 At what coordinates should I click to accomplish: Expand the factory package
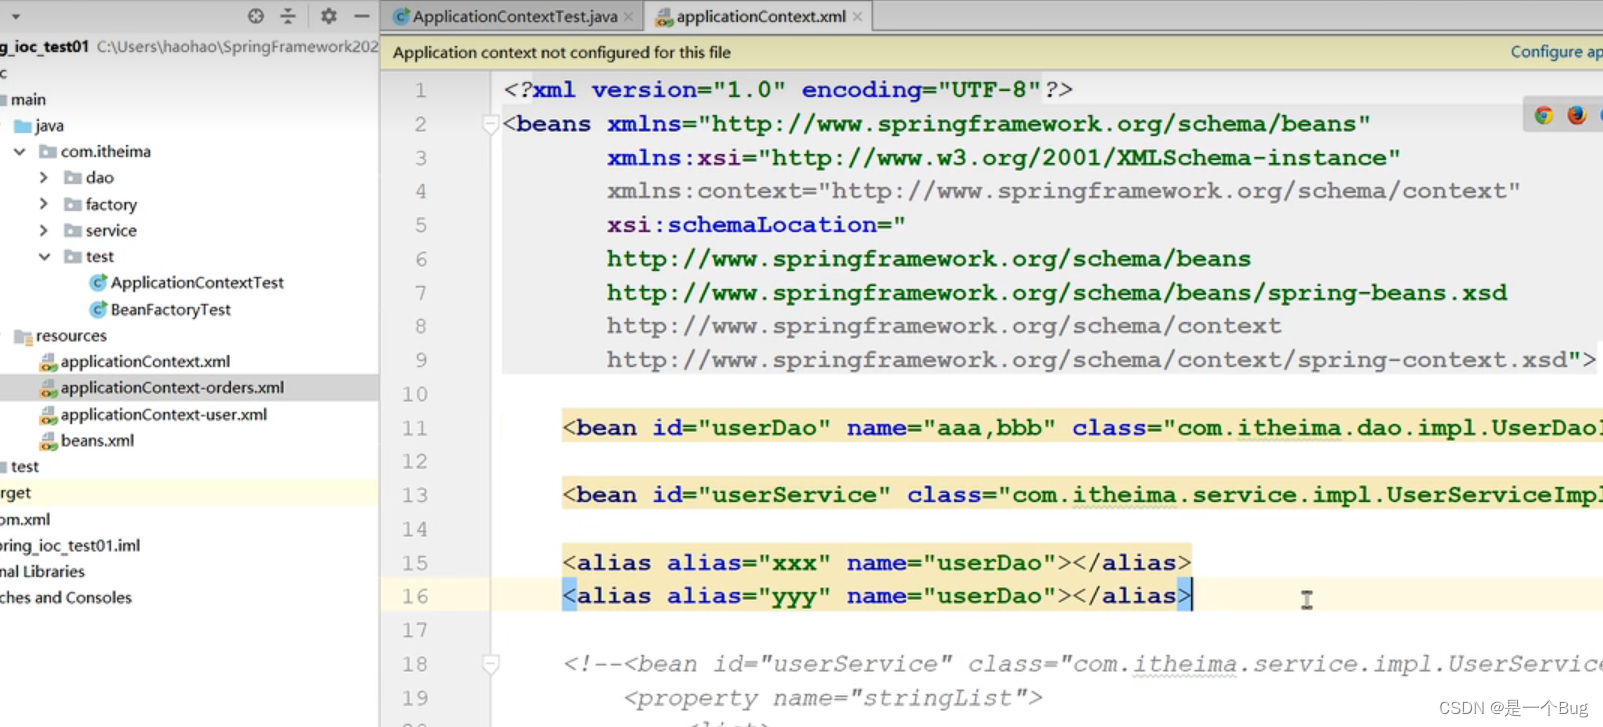[x=44, y=204]
